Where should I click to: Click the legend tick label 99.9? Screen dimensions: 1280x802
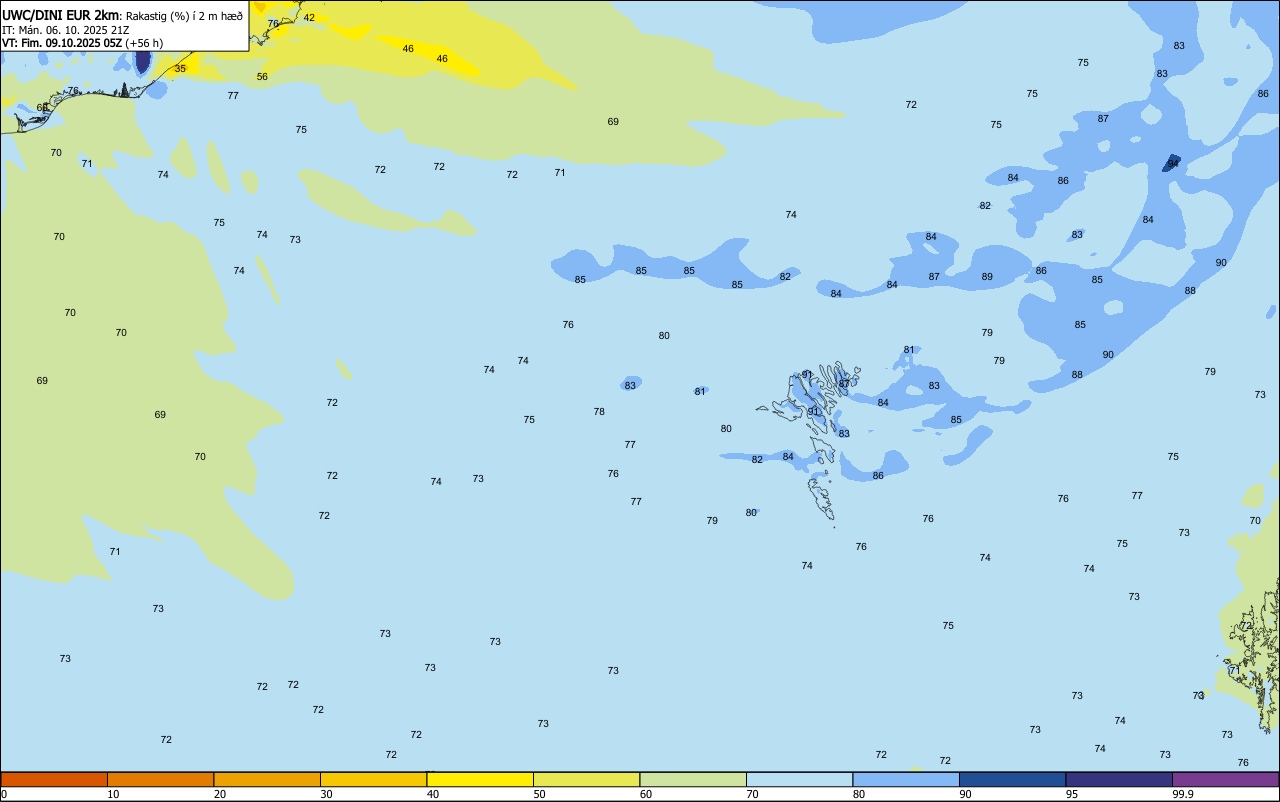click(1183, 794)
